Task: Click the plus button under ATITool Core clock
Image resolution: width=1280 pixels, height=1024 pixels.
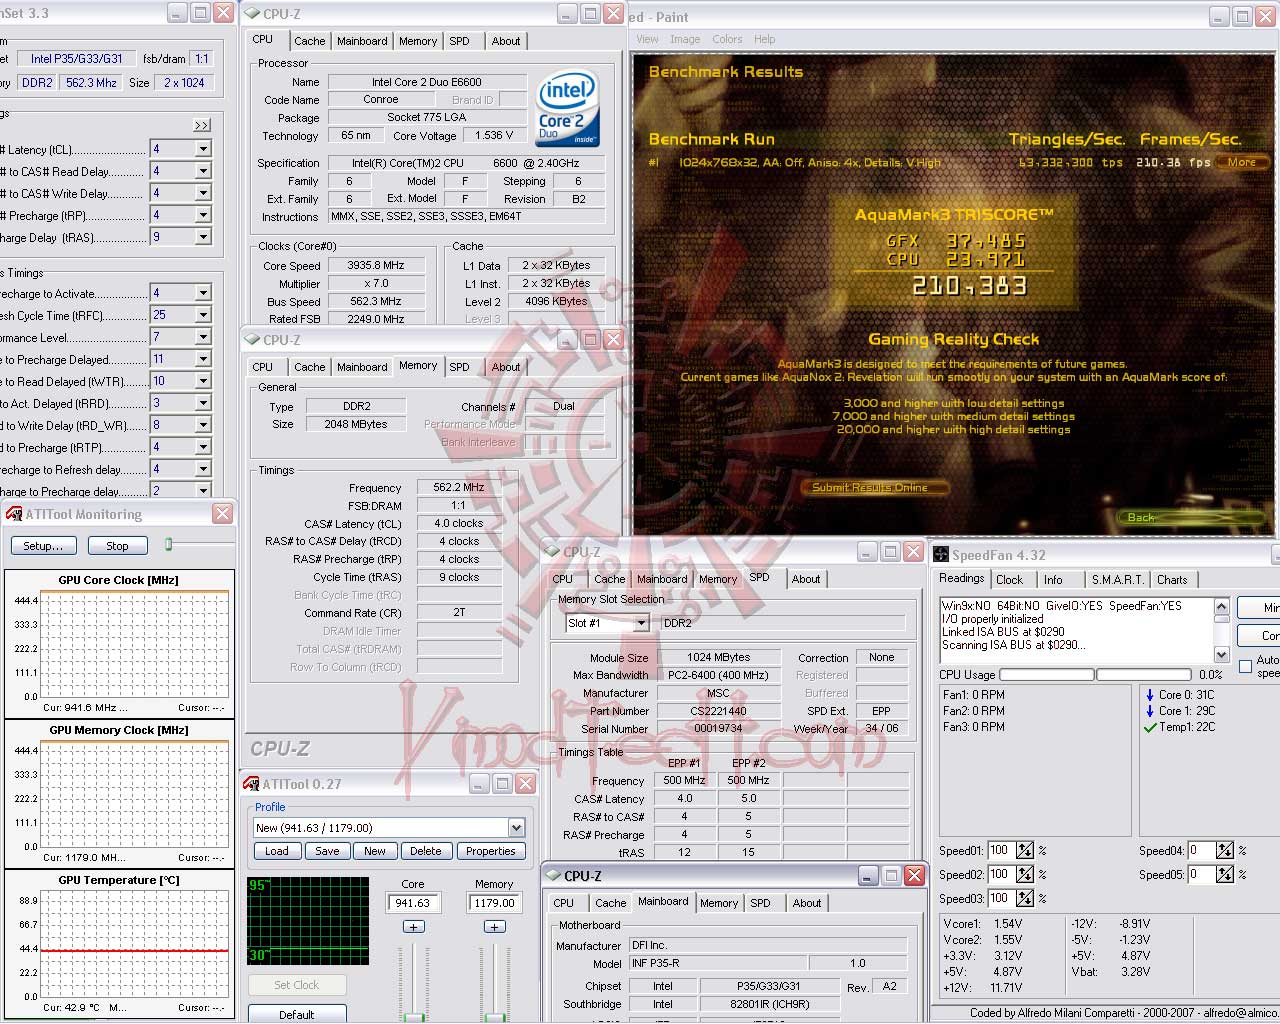Action: (x=413, y=927)
